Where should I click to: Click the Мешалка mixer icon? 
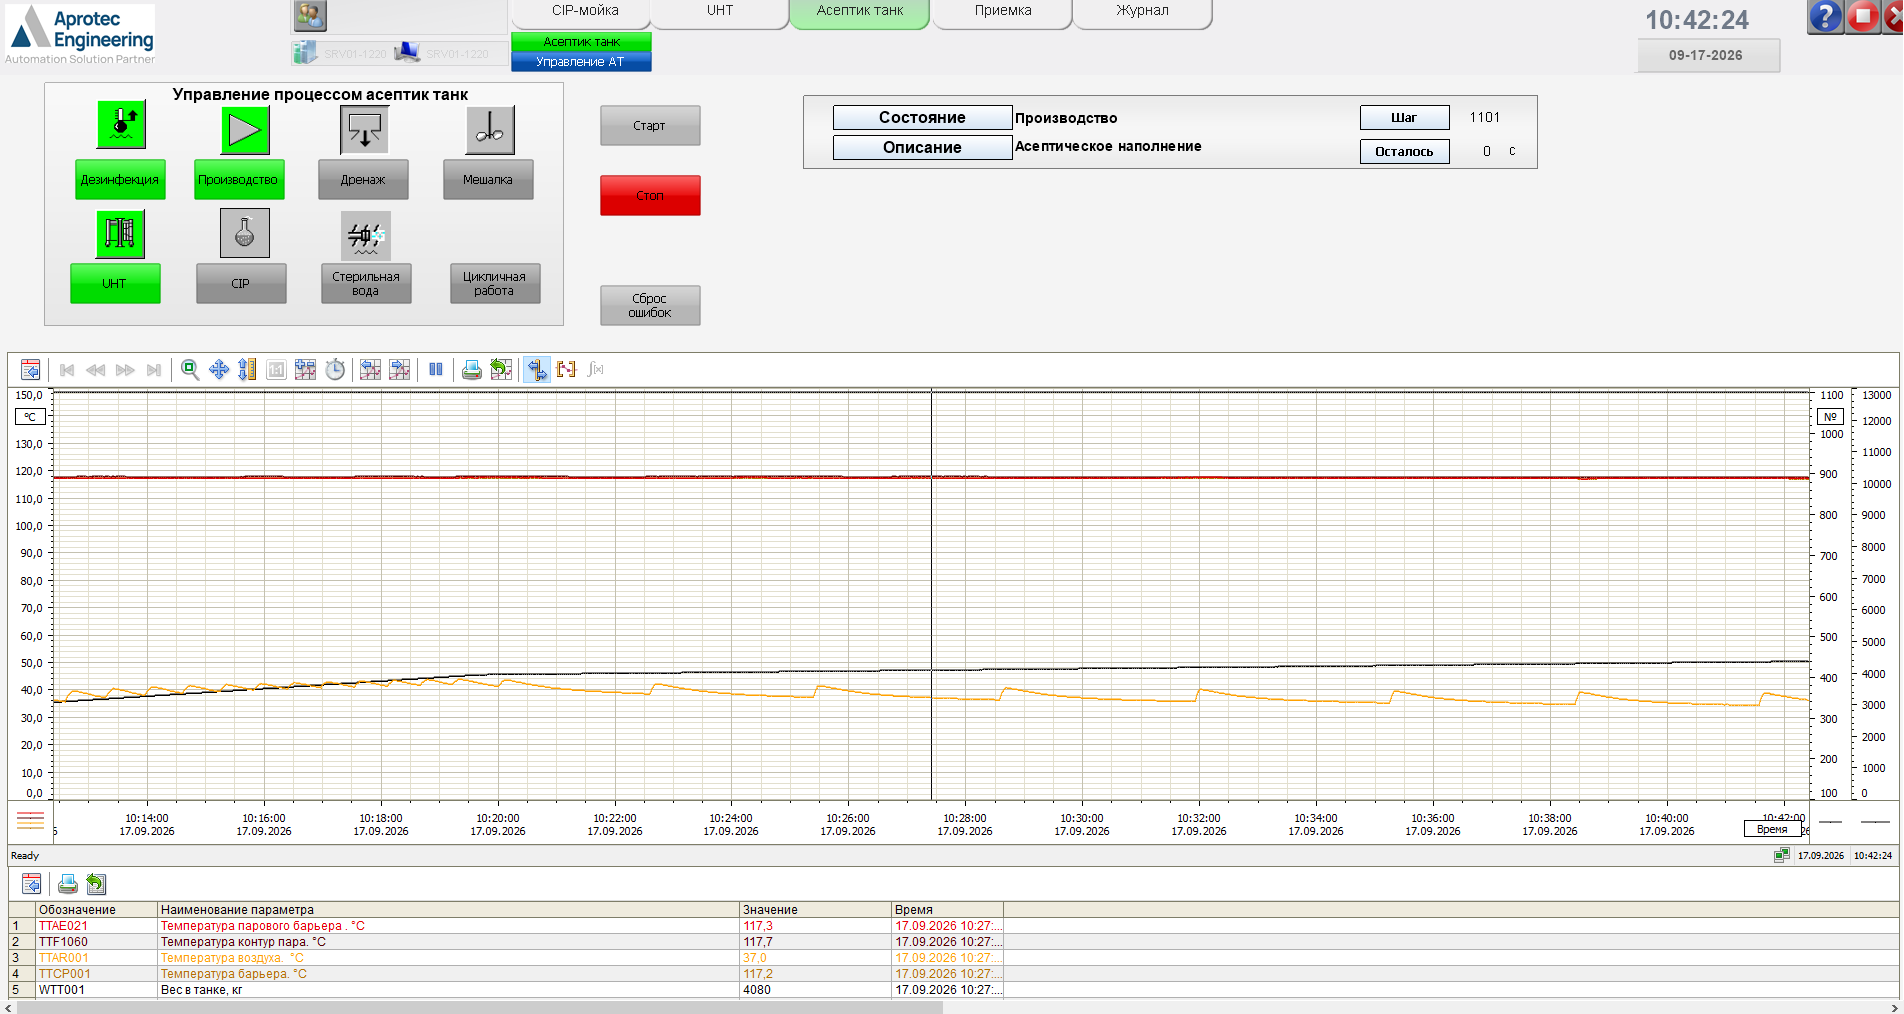(490, 130)
